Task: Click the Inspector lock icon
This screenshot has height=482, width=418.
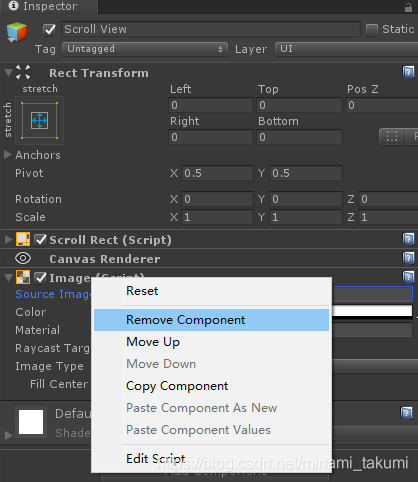Action: (x=408, y=7)
